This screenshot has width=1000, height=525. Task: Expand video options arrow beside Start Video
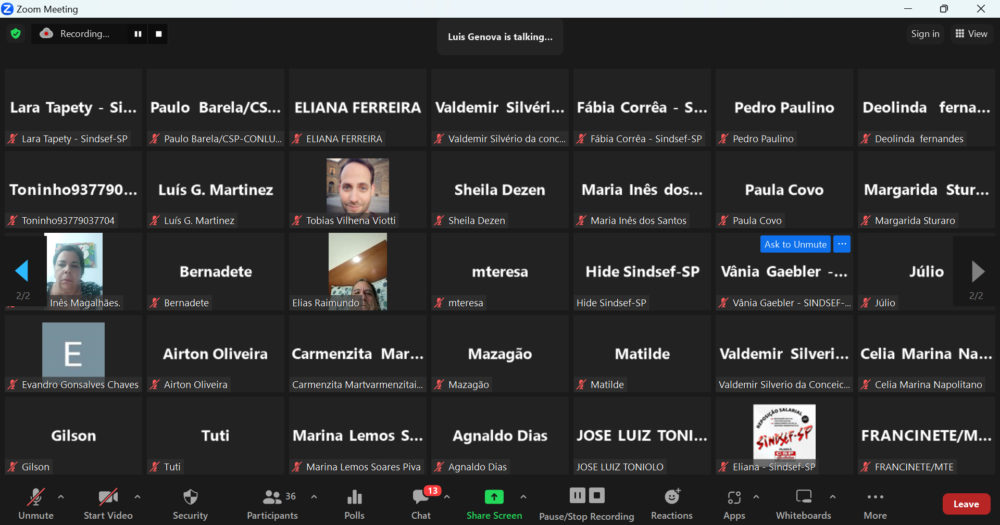tap(137, 496)
